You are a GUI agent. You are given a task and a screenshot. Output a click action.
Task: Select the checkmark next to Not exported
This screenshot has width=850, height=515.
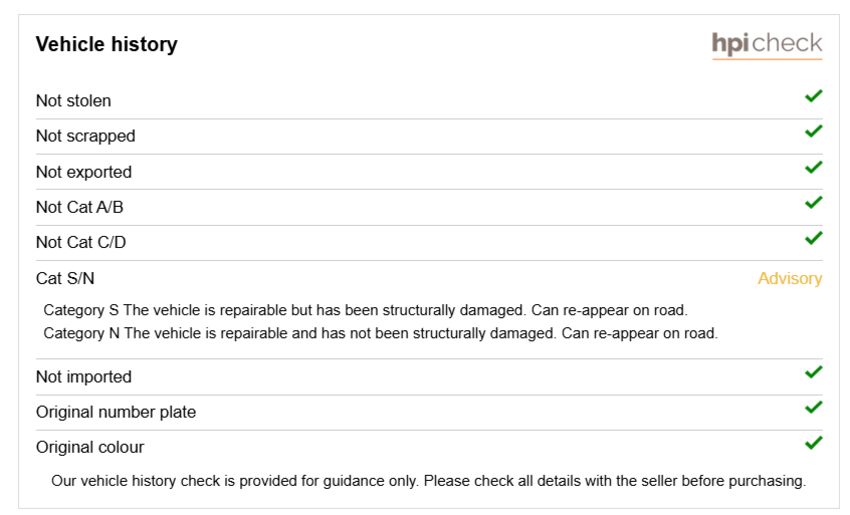pyautogui.click(x=813, y=167)
